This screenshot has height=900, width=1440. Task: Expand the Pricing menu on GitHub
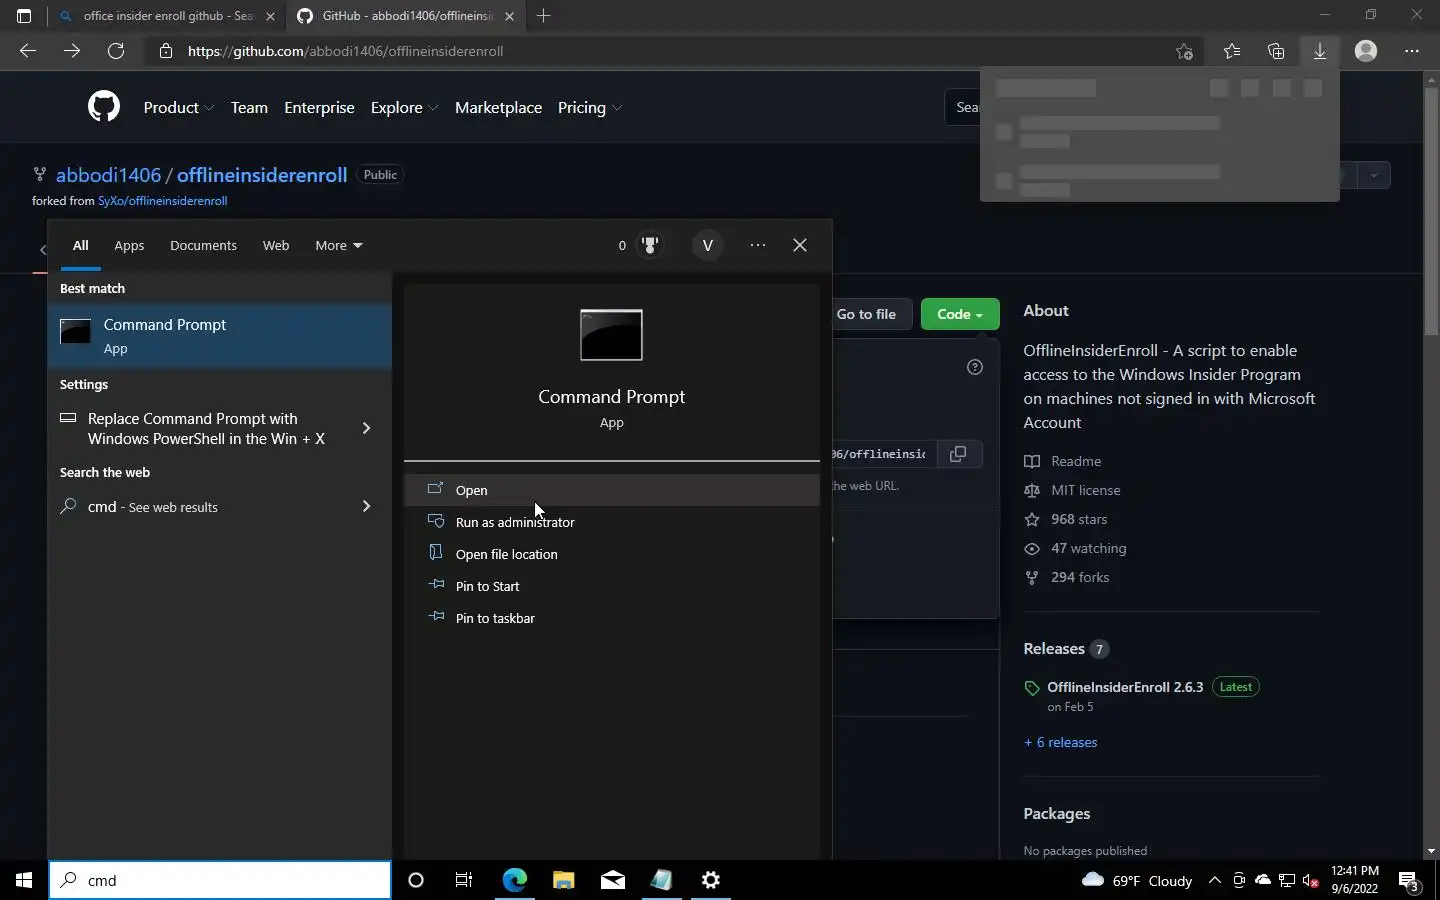coord(590,108)
